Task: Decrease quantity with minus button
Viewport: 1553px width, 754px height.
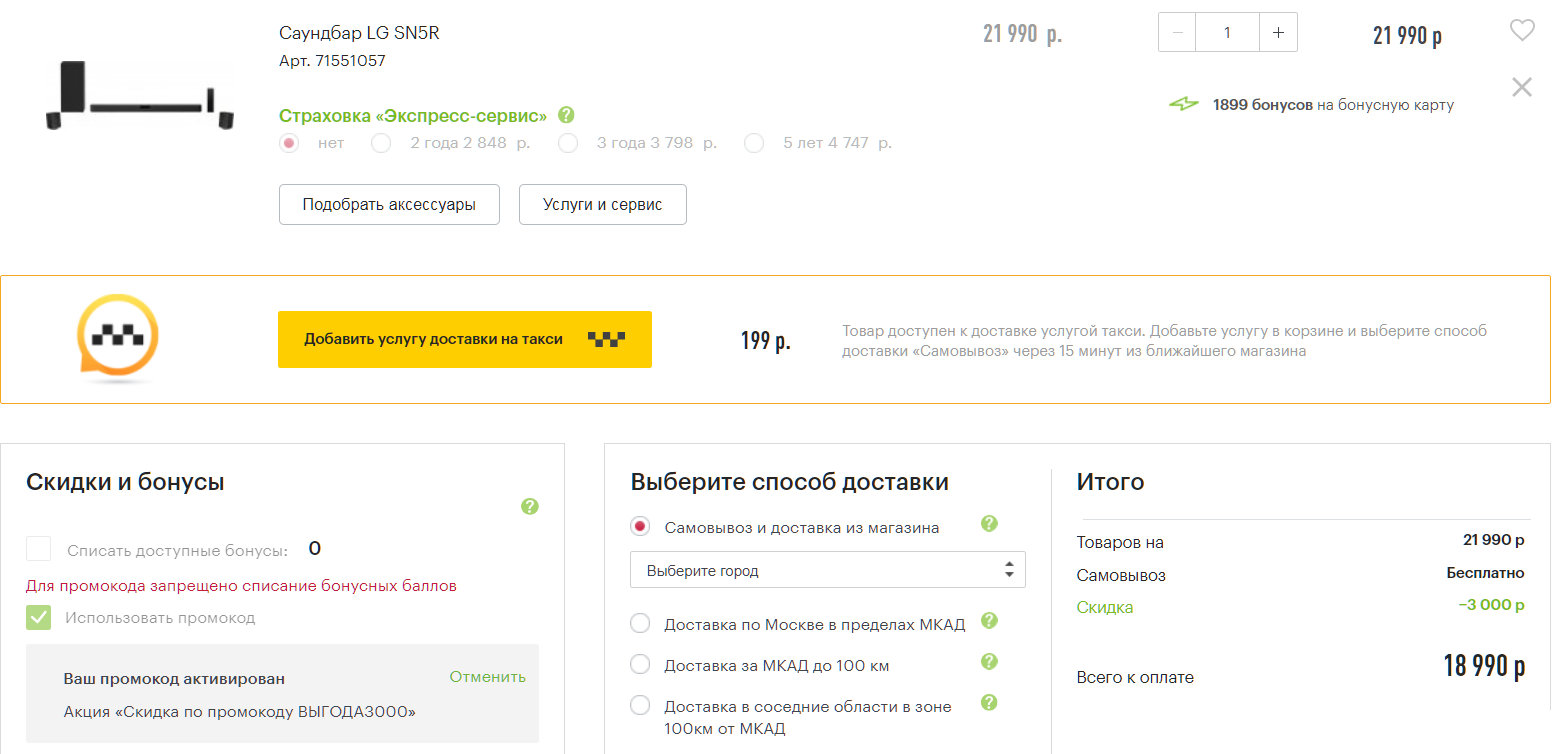Action: click(1177, 32)
